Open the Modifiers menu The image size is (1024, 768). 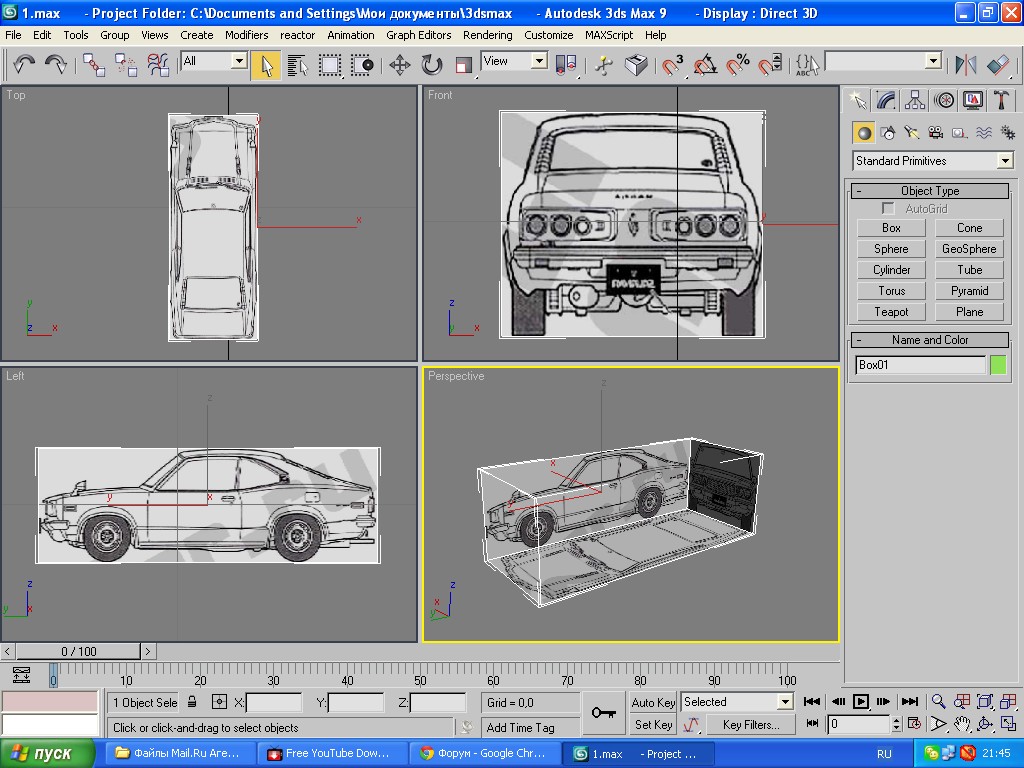pos(246,35)
